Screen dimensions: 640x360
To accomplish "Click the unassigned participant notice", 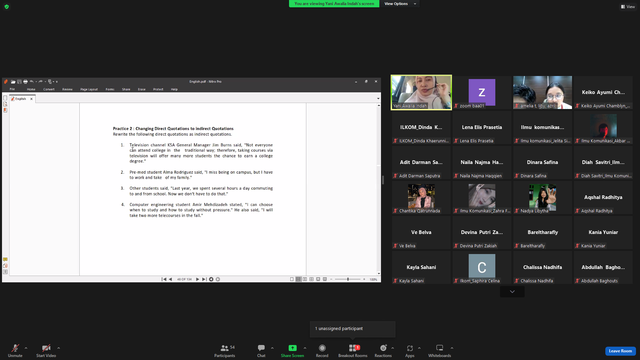I will pyautogui.click(x=353, y=329).
